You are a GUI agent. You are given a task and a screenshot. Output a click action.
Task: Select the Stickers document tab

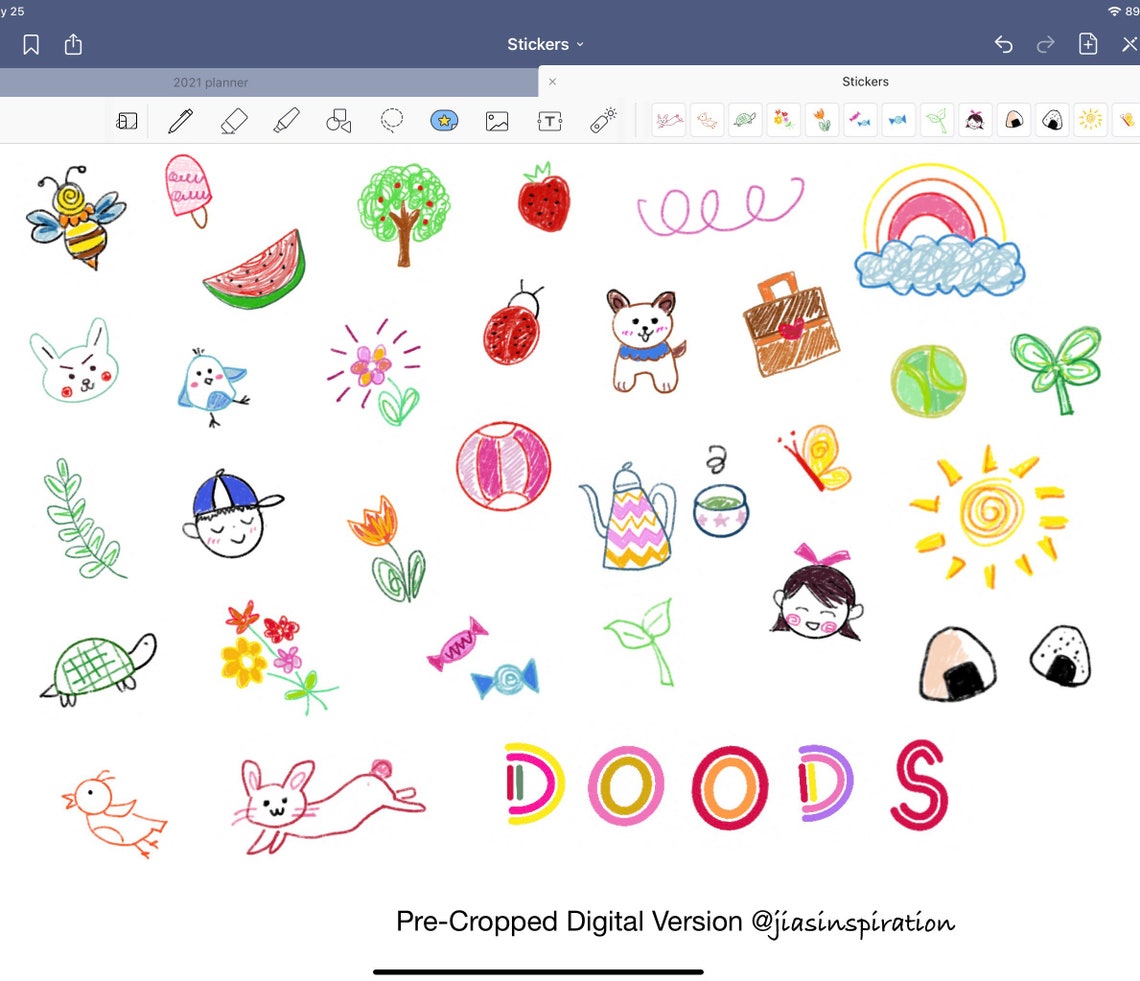(x=865, y=81)
